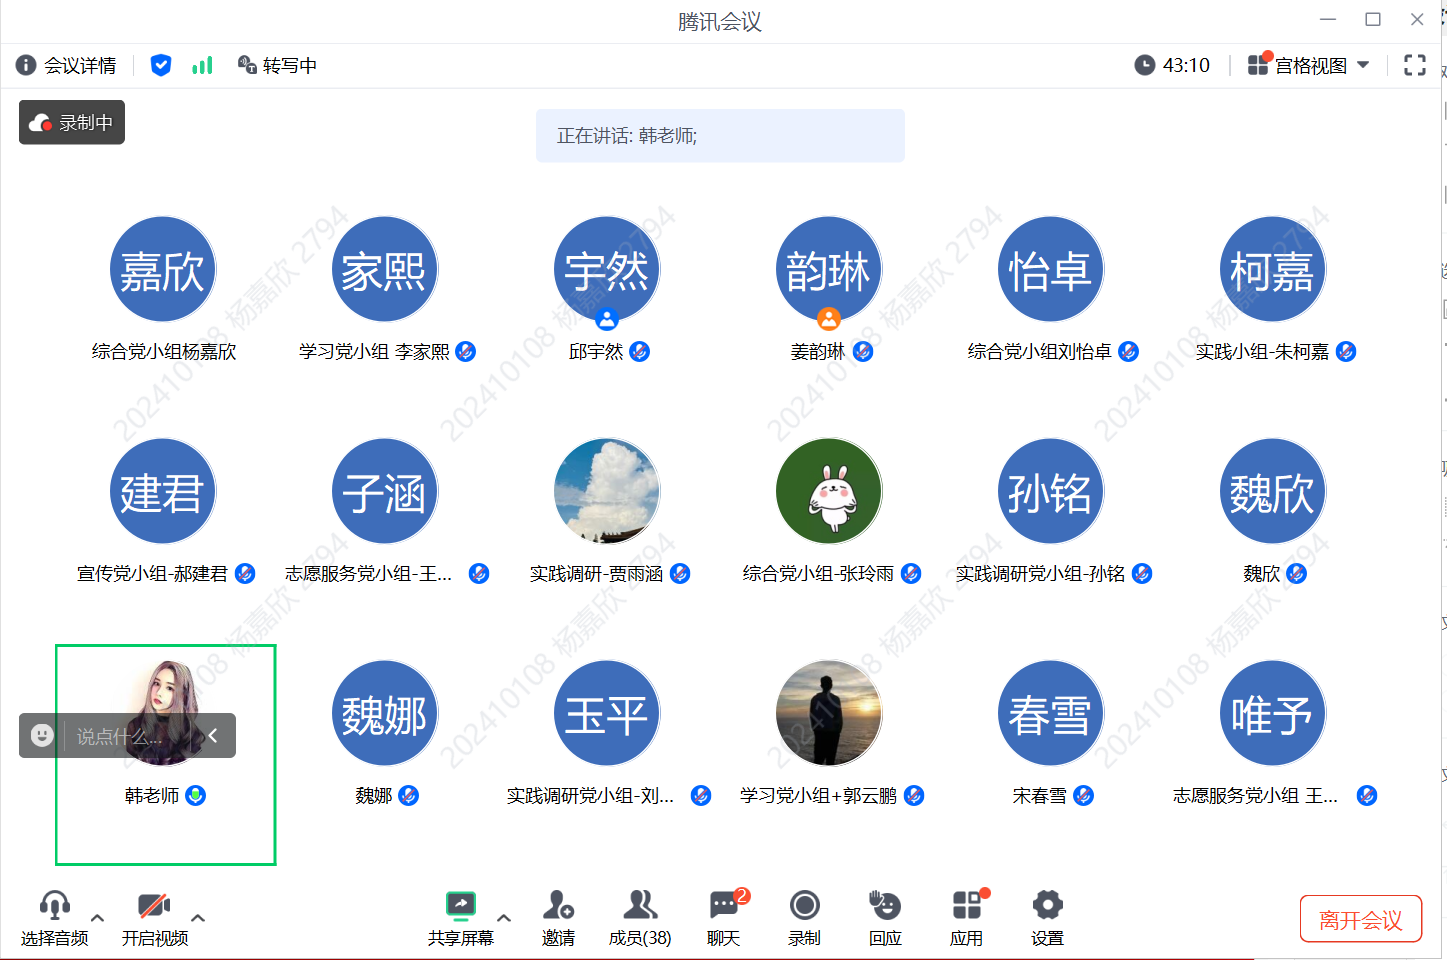Expand audio options arrow beside 选择音频
This screenshot has width=1447, height=960.
(x=97, y=917)
